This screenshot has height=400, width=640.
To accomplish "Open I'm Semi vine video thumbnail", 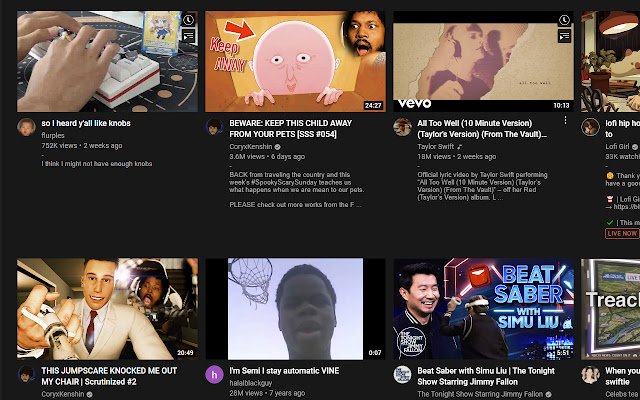I will pyautogui.click(x=295, y=309).
